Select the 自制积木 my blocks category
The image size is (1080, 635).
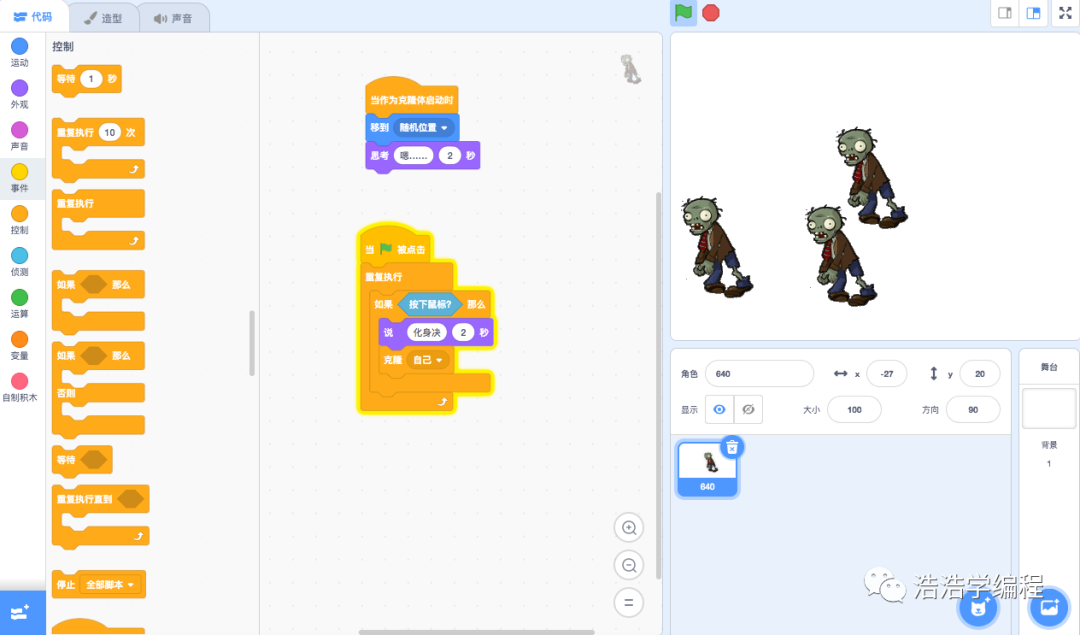[x=20, y=387]
